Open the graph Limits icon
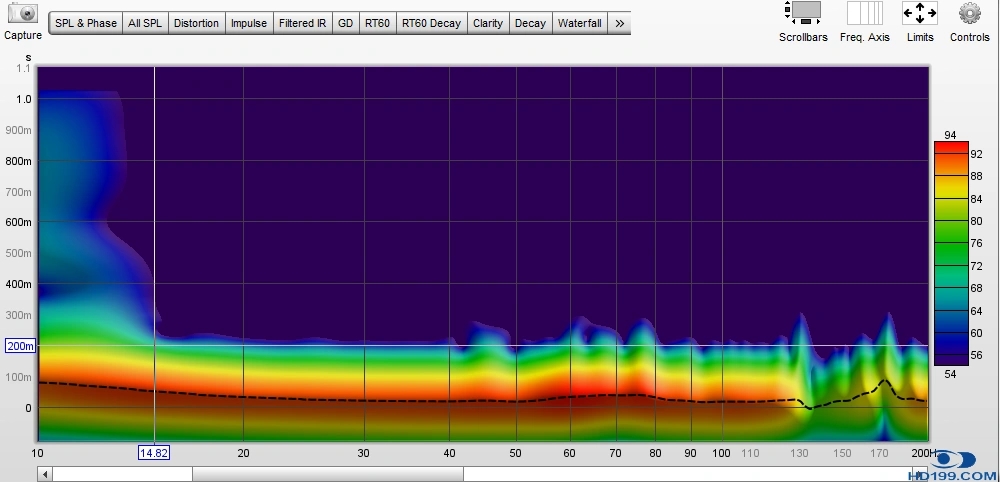 [920, 13]
